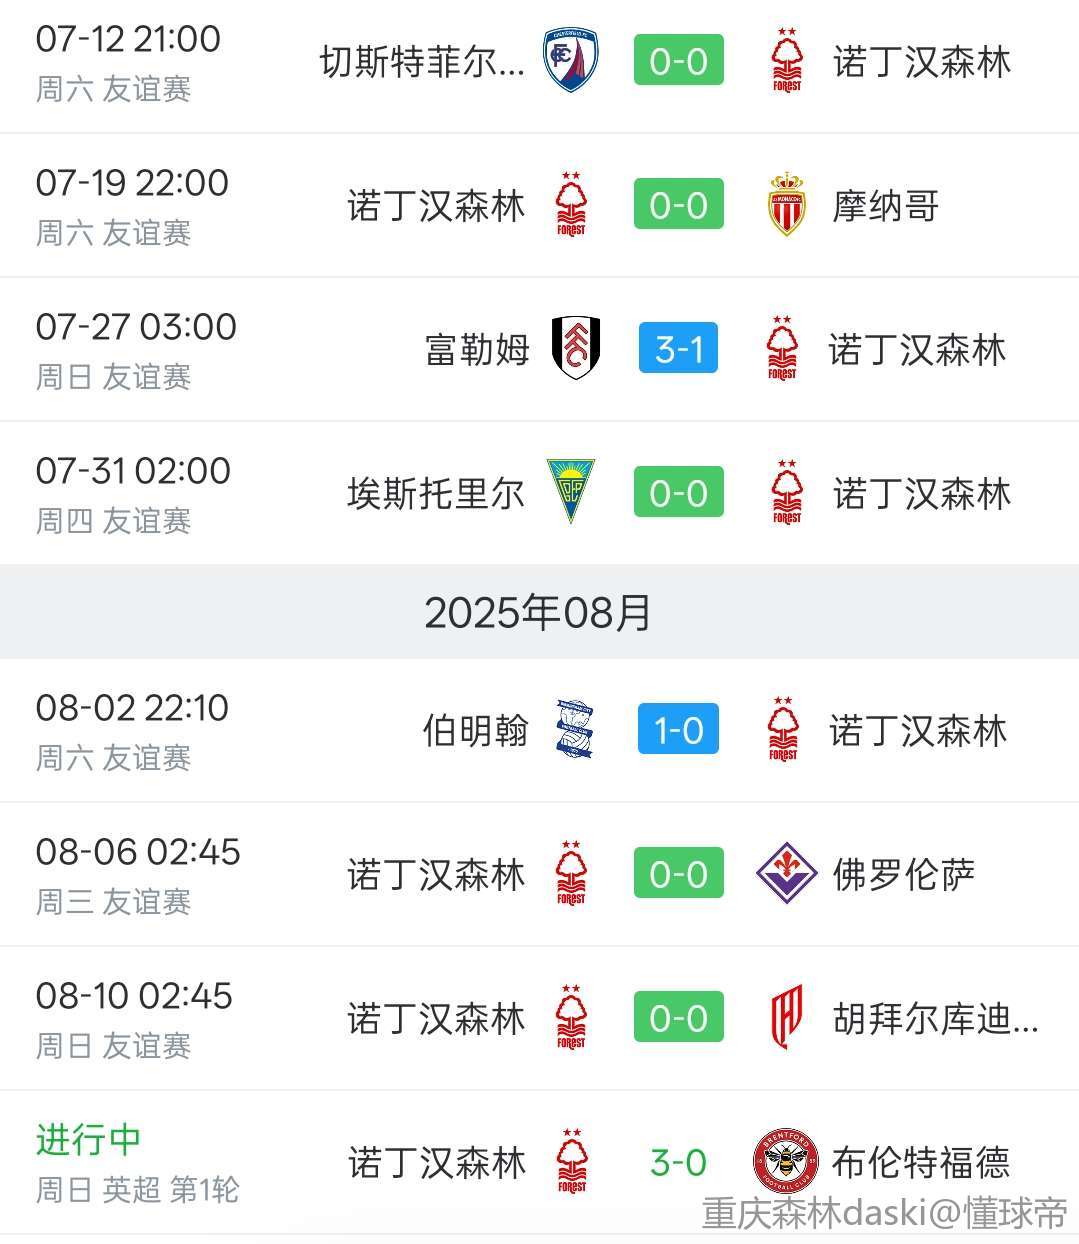Image resolution: width=1079 pixels, height=1244 pixels.
Task: Tap the Estoril triangular crest
Action: coord(571,492)
